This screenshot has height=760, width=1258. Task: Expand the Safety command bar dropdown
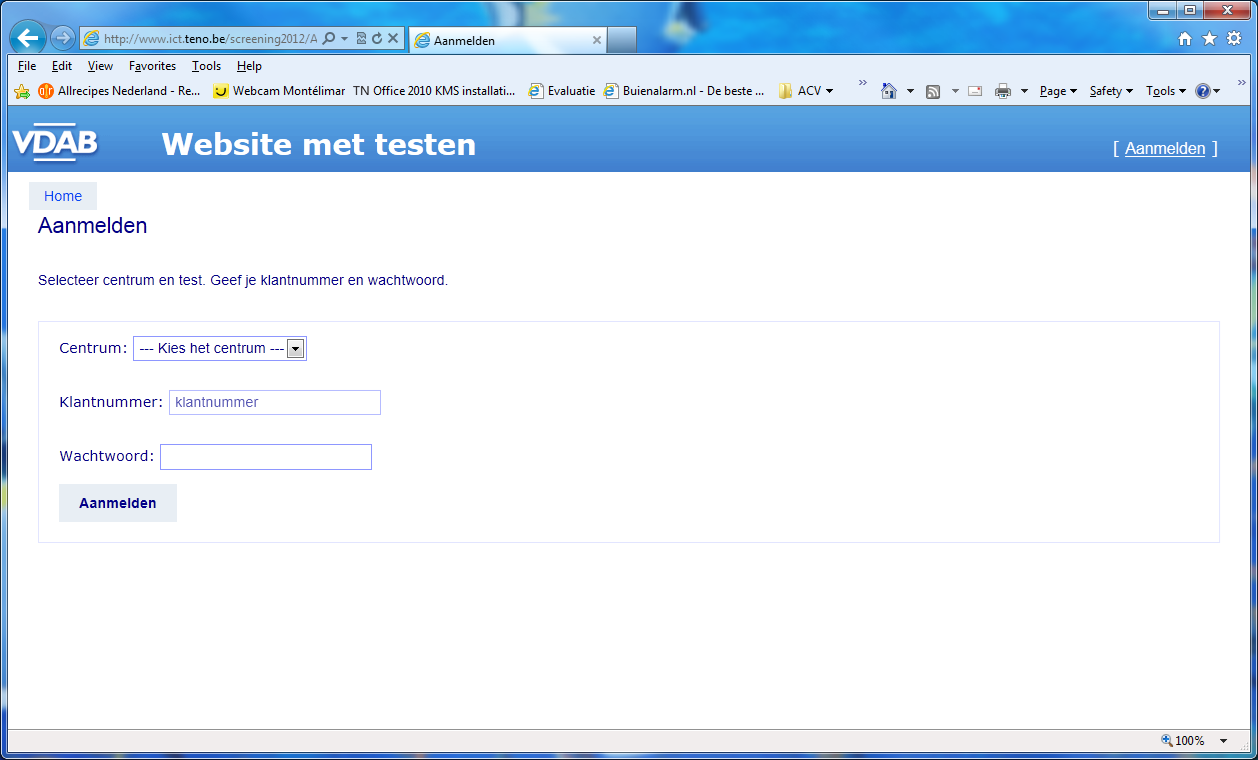(1111, 91)
